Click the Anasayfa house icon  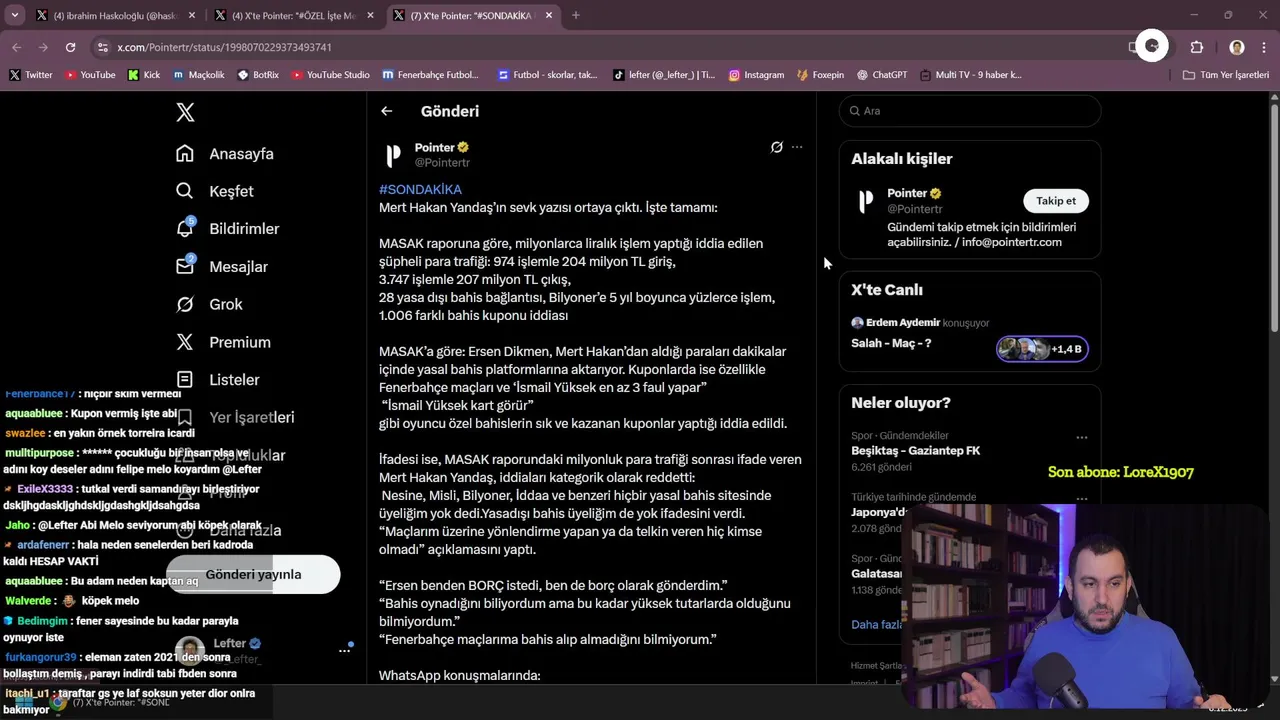pyautogui.click(x=185, y=153)
